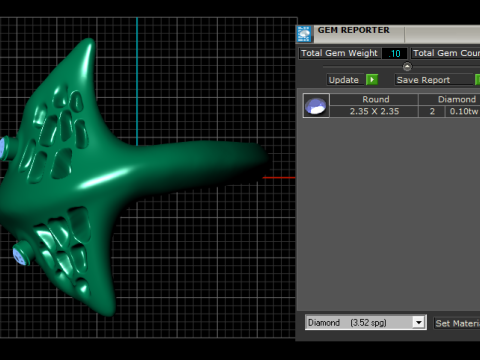Click the '0.10tw' weight cell
The height and width of the screenshot is (360, 480).
(463, 111)
